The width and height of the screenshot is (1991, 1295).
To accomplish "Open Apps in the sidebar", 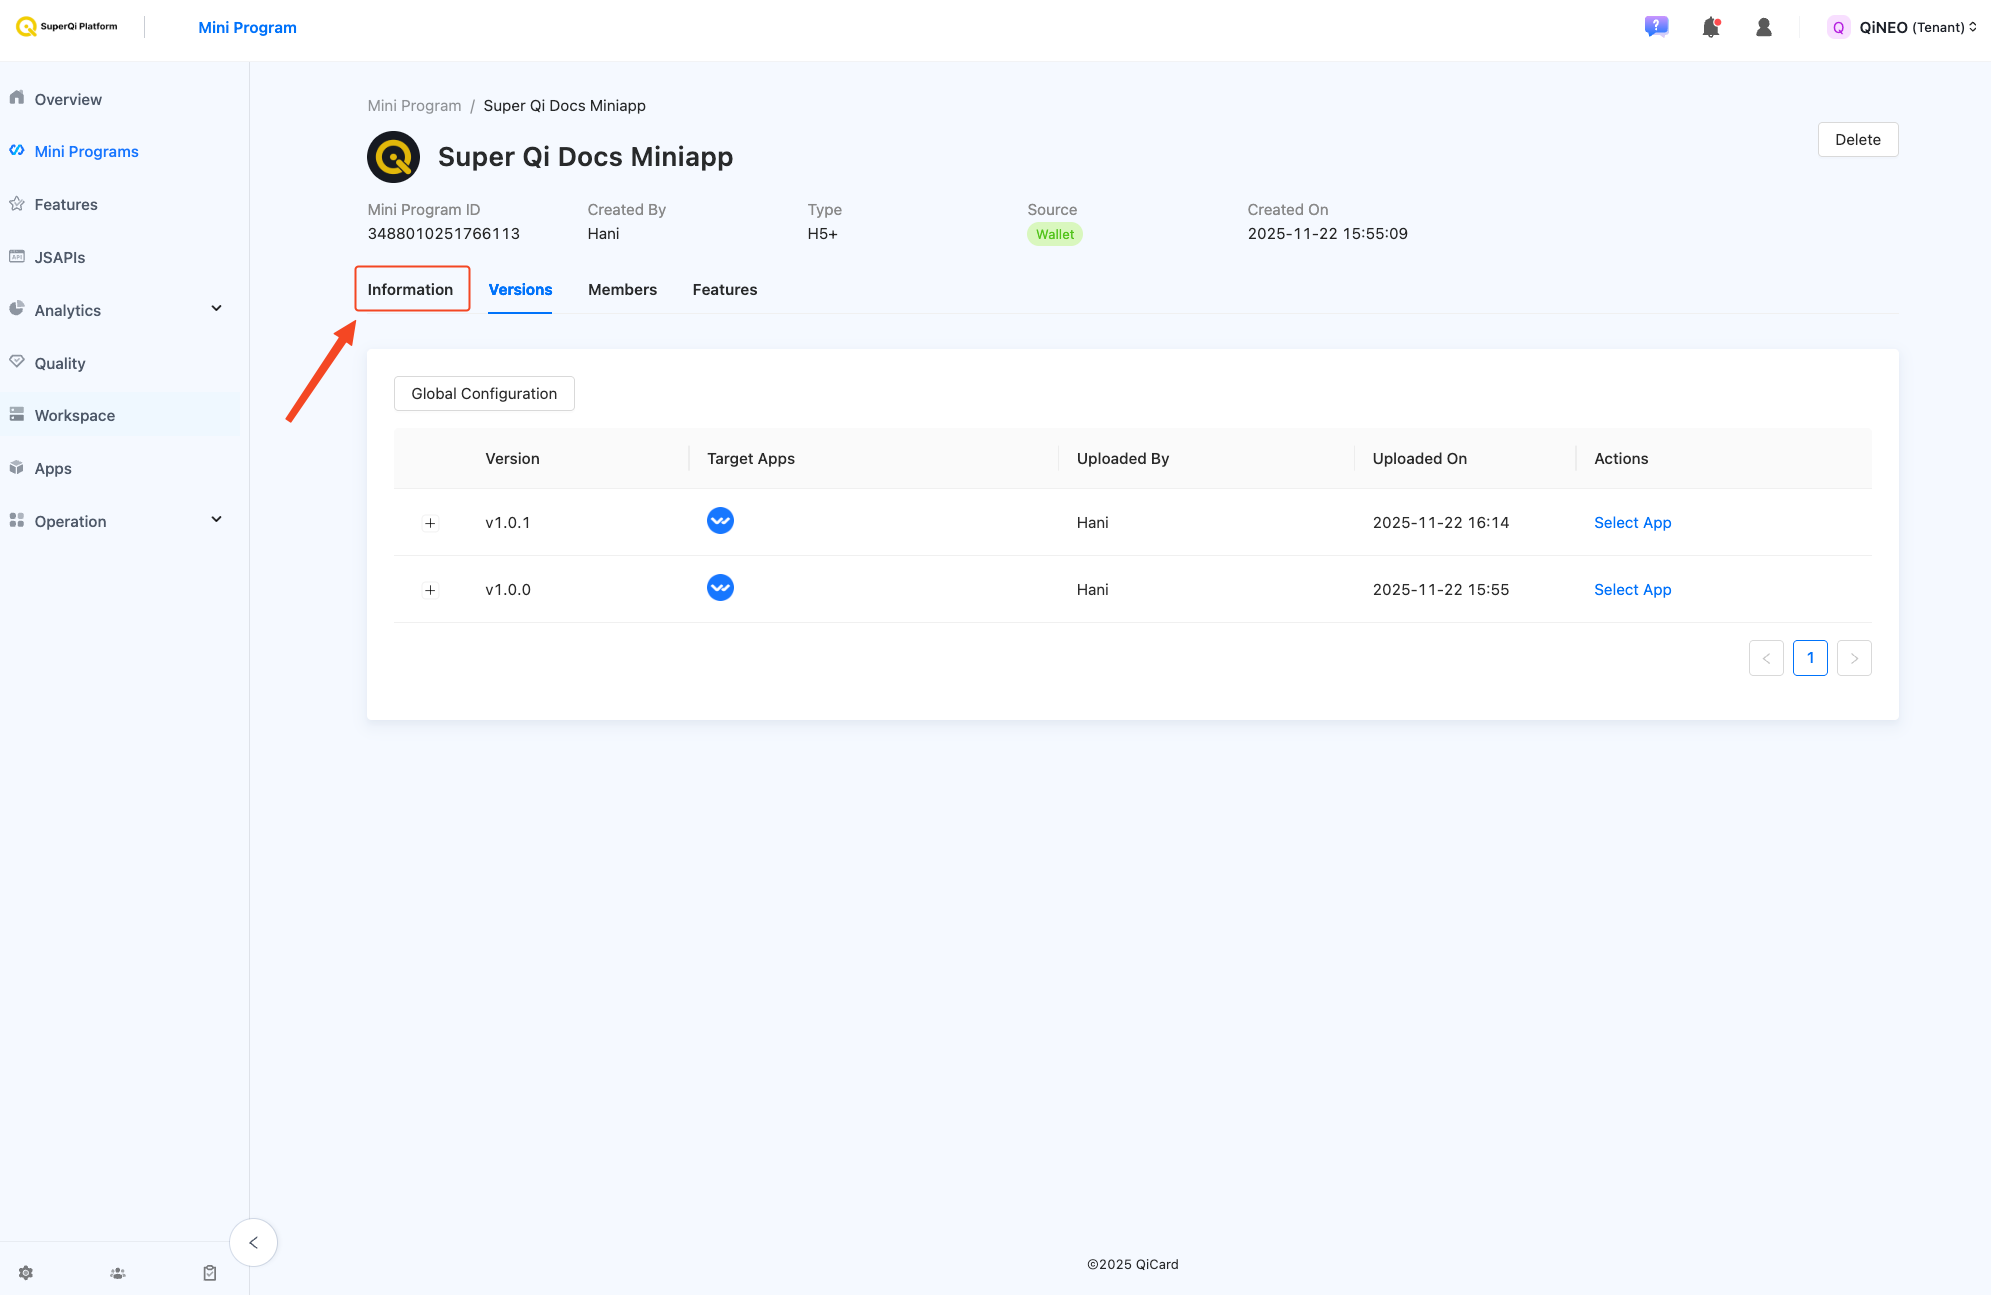I will click(x=53, y=469).
